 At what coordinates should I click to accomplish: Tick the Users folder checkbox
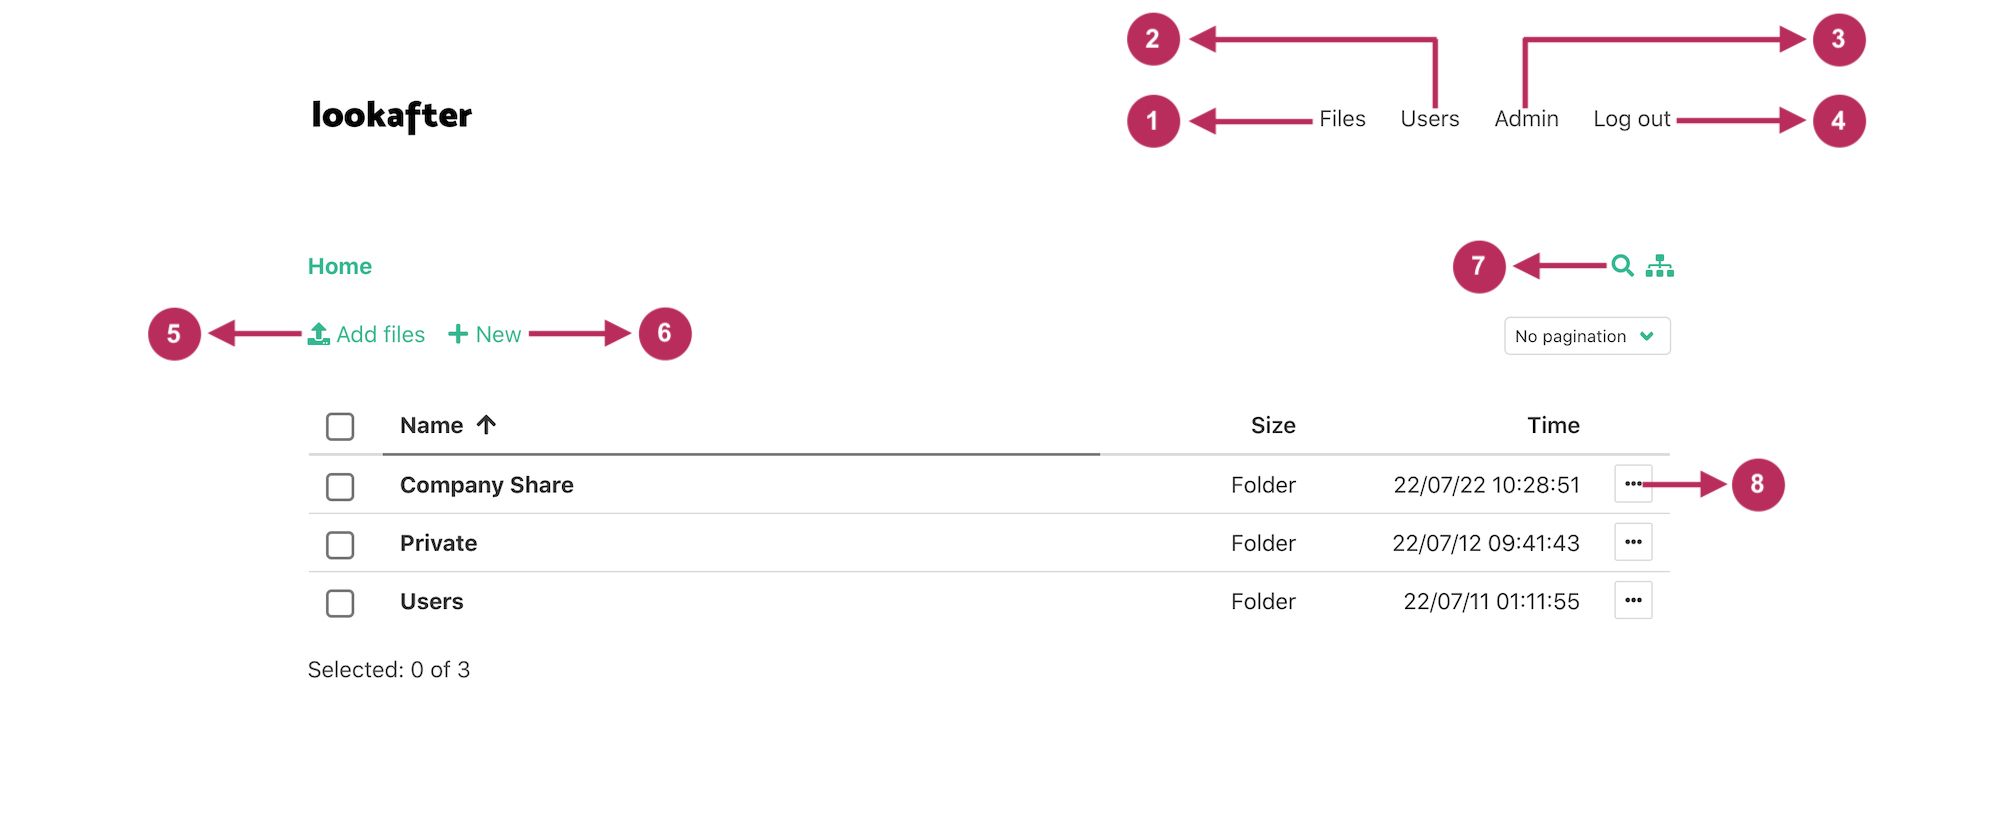point(340,603)
